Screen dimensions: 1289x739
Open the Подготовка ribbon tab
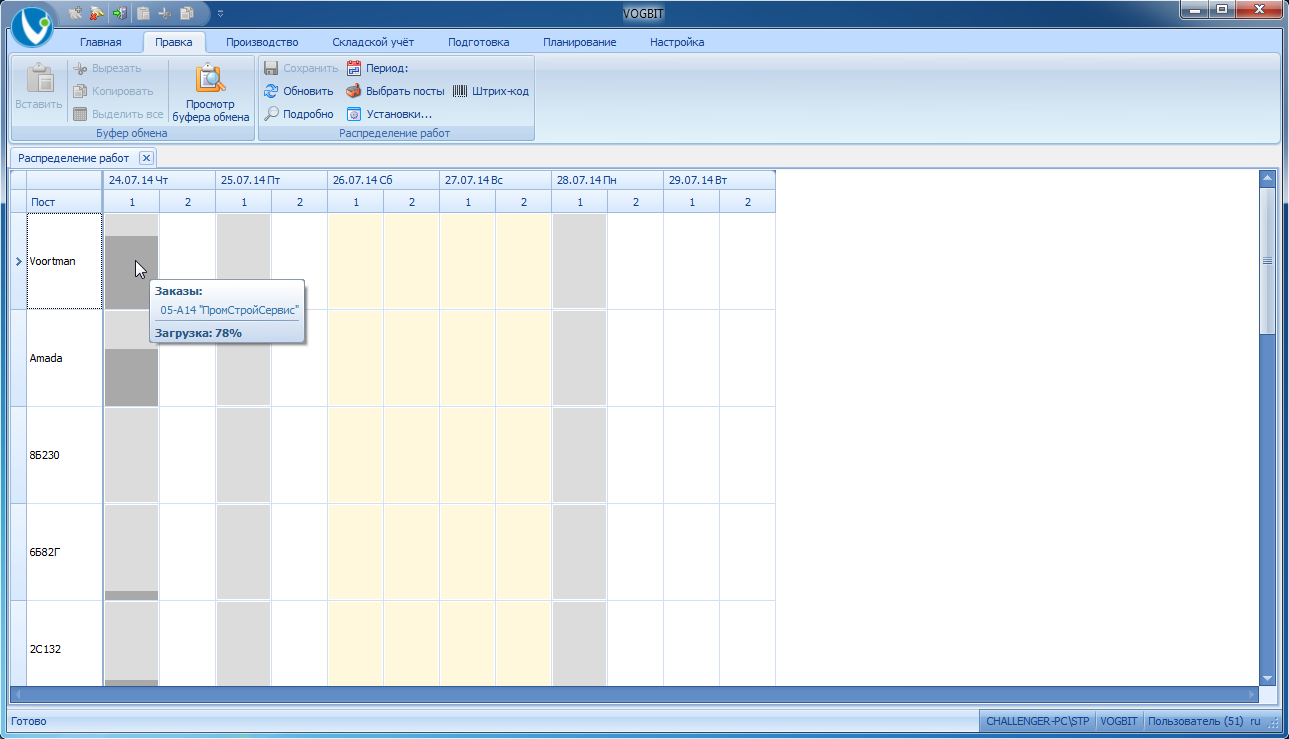pyautogui.click(x=478, y=42)
